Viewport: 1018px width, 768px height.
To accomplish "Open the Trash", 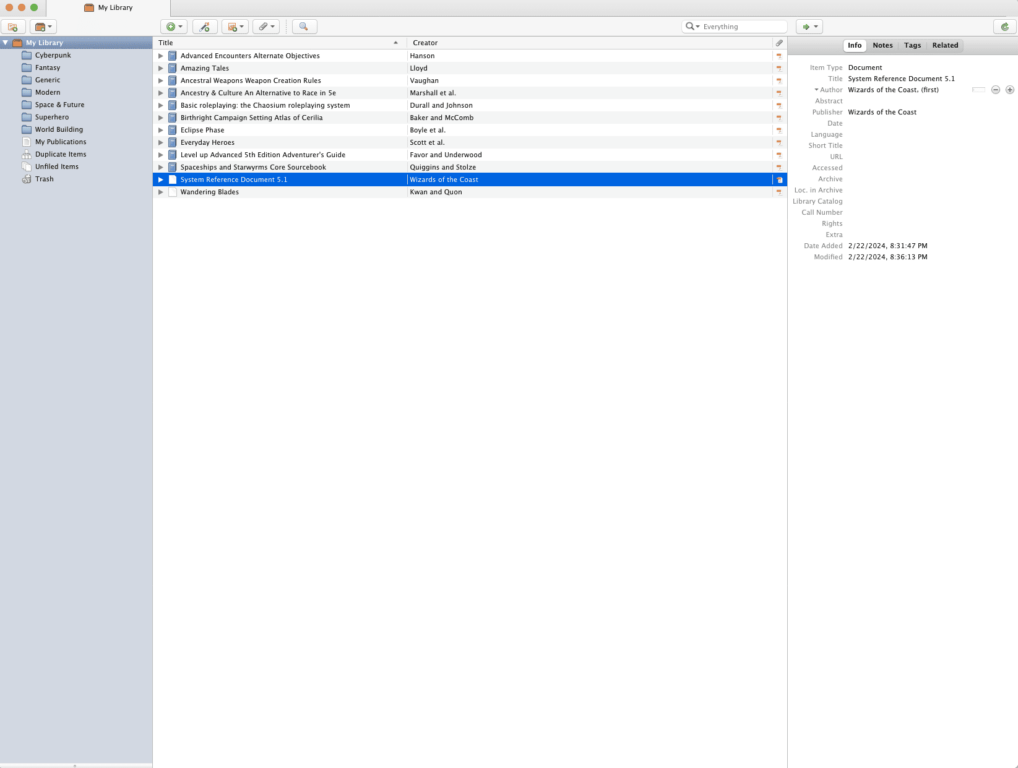I will point(43,179).
